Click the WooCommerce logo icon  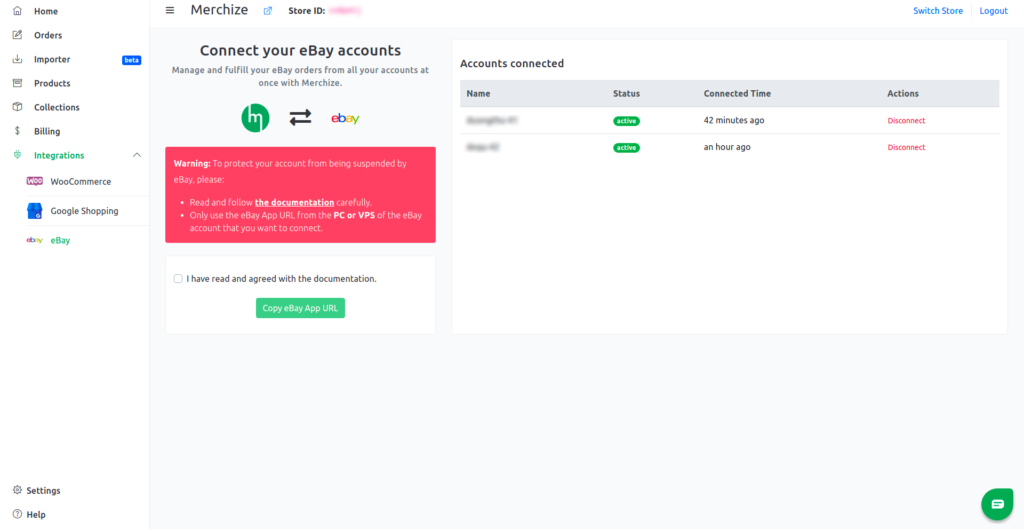[35, 182]
